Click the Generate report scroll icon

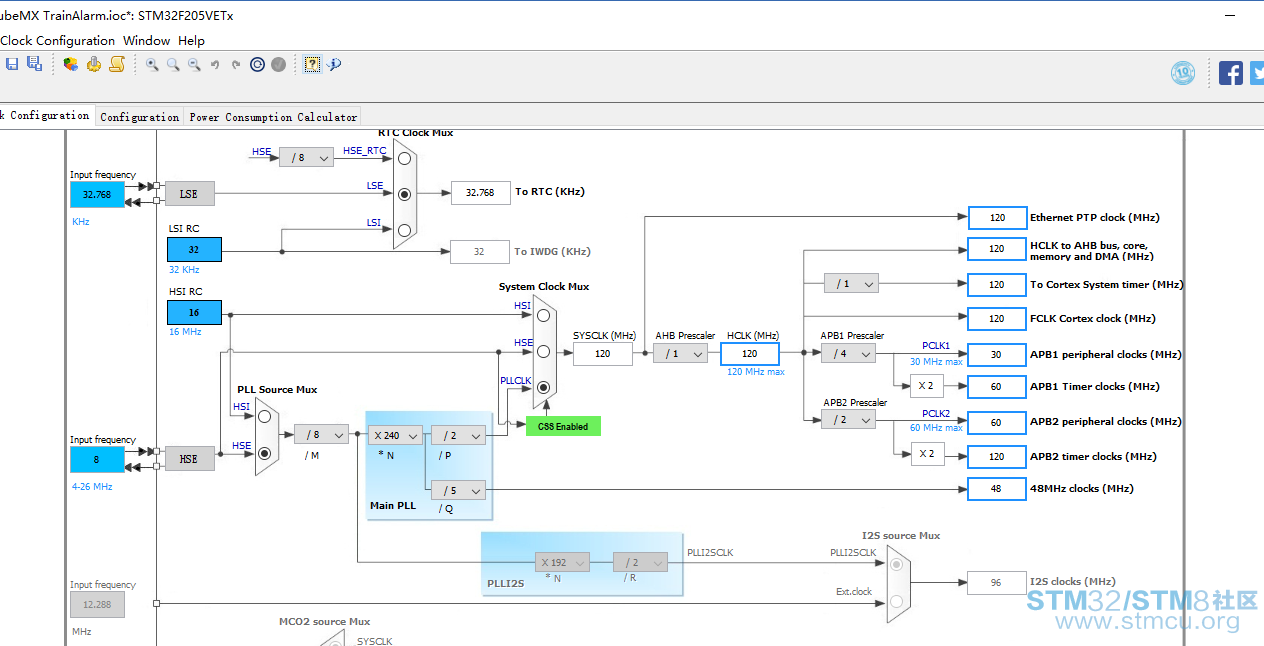tap(117, 64)
